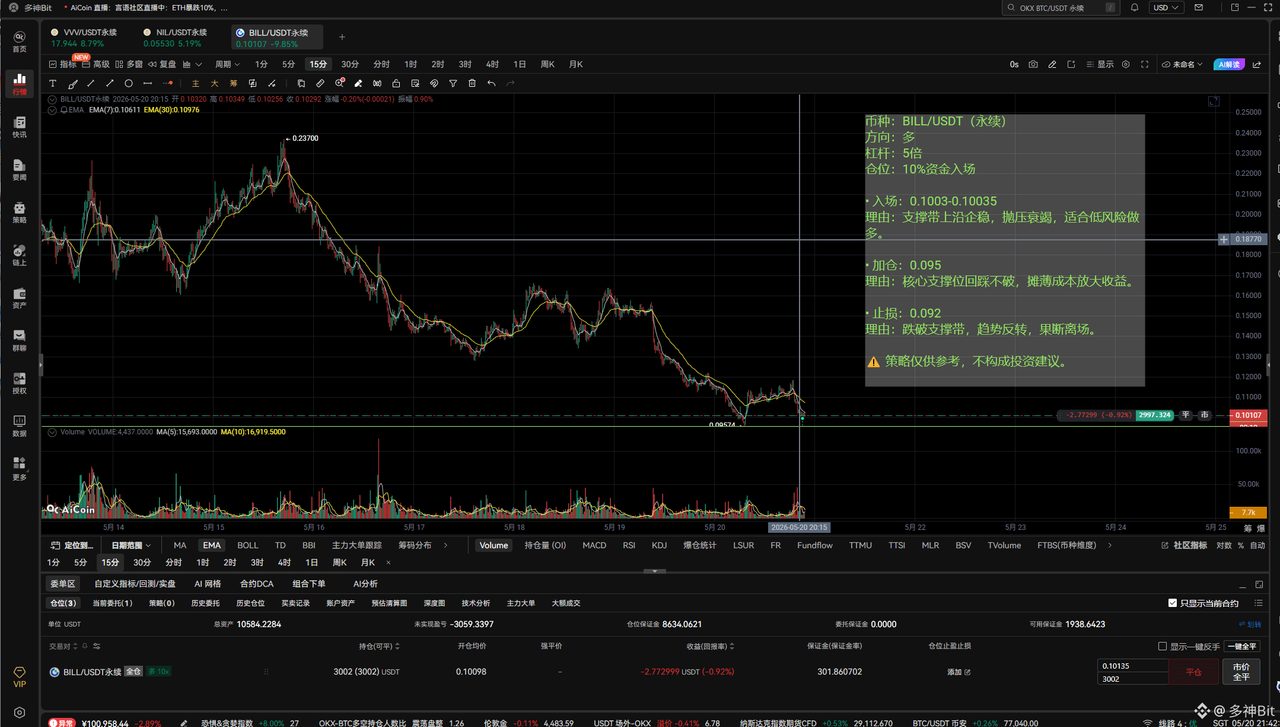Screen dimensions: 1280x727
Task: Select the text T drawing tool
Action: click(x=54, y=83)
